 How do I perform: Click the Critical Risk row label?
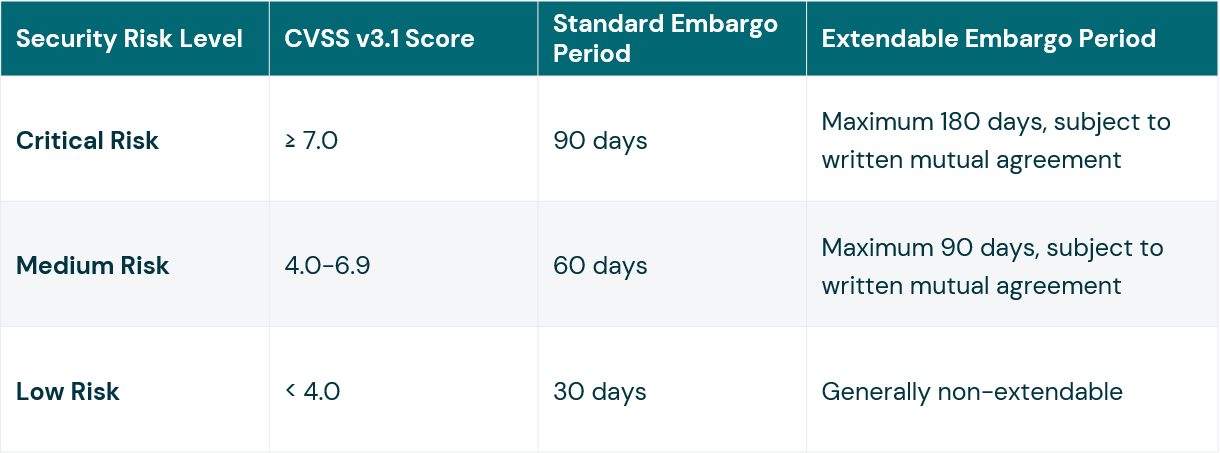coord(87,140)
